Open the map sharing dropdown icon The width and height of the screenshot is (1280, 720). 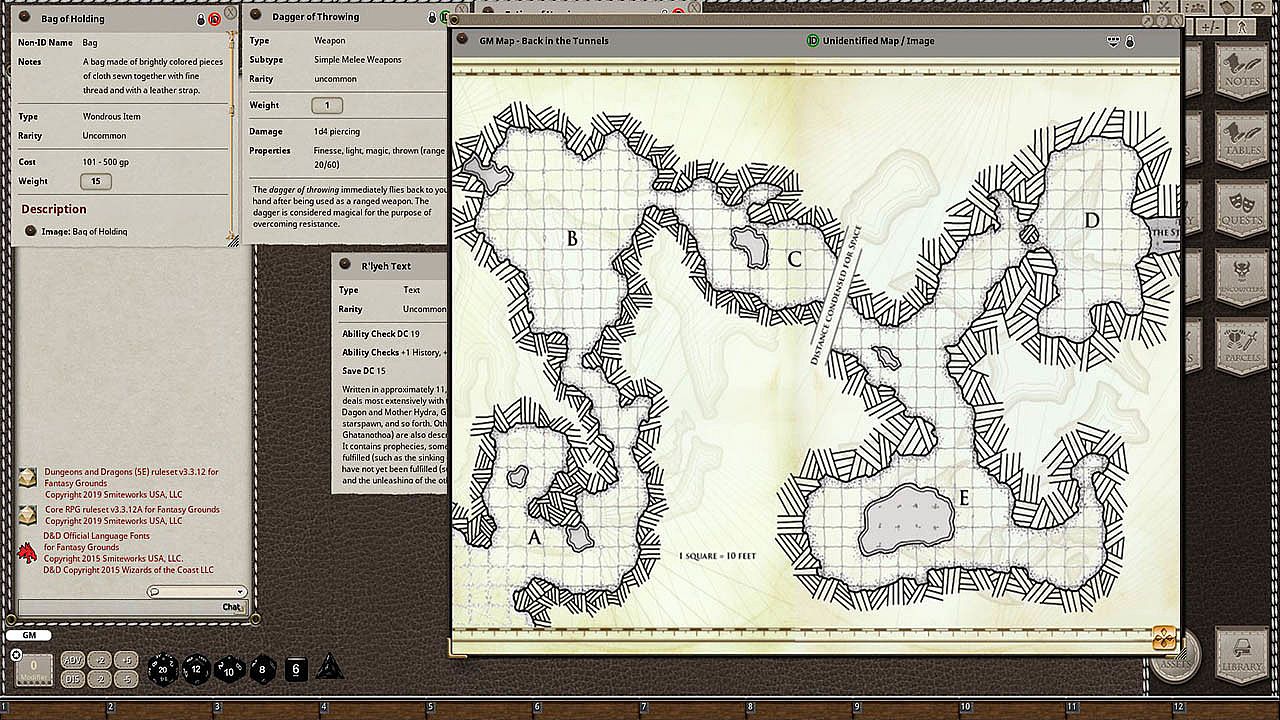1113,41
